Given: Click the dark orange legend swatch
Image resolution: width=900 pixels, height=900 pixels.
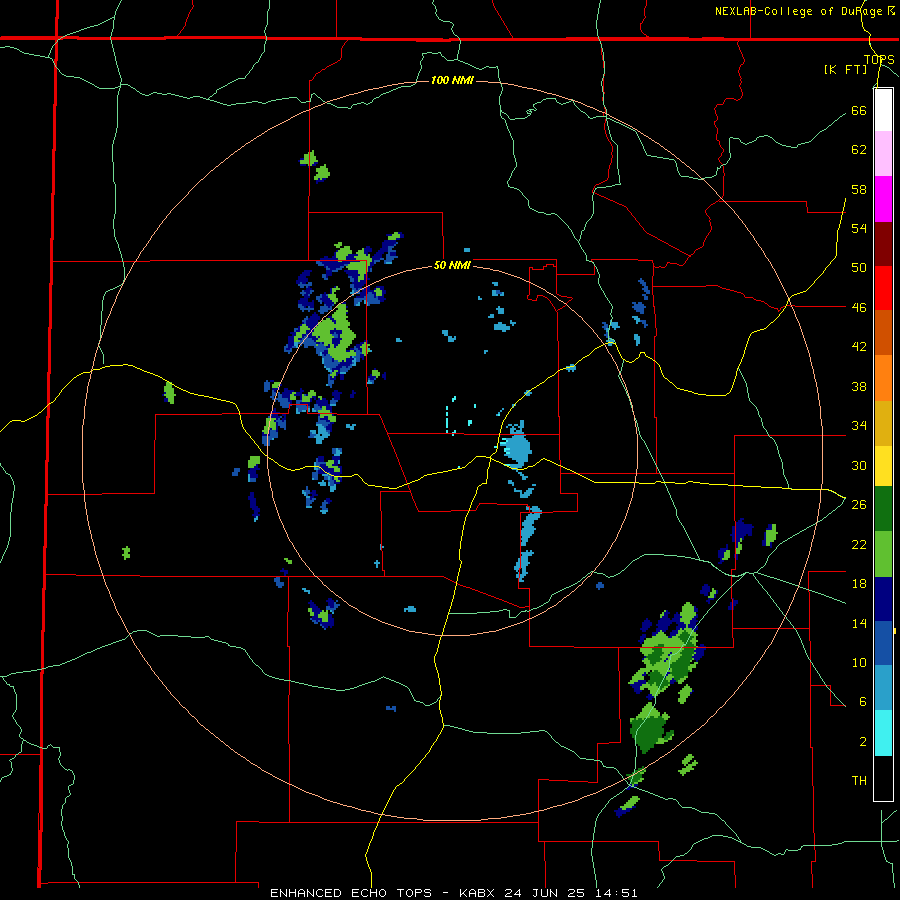Looking at the screenshot, I should click(883, 333).
